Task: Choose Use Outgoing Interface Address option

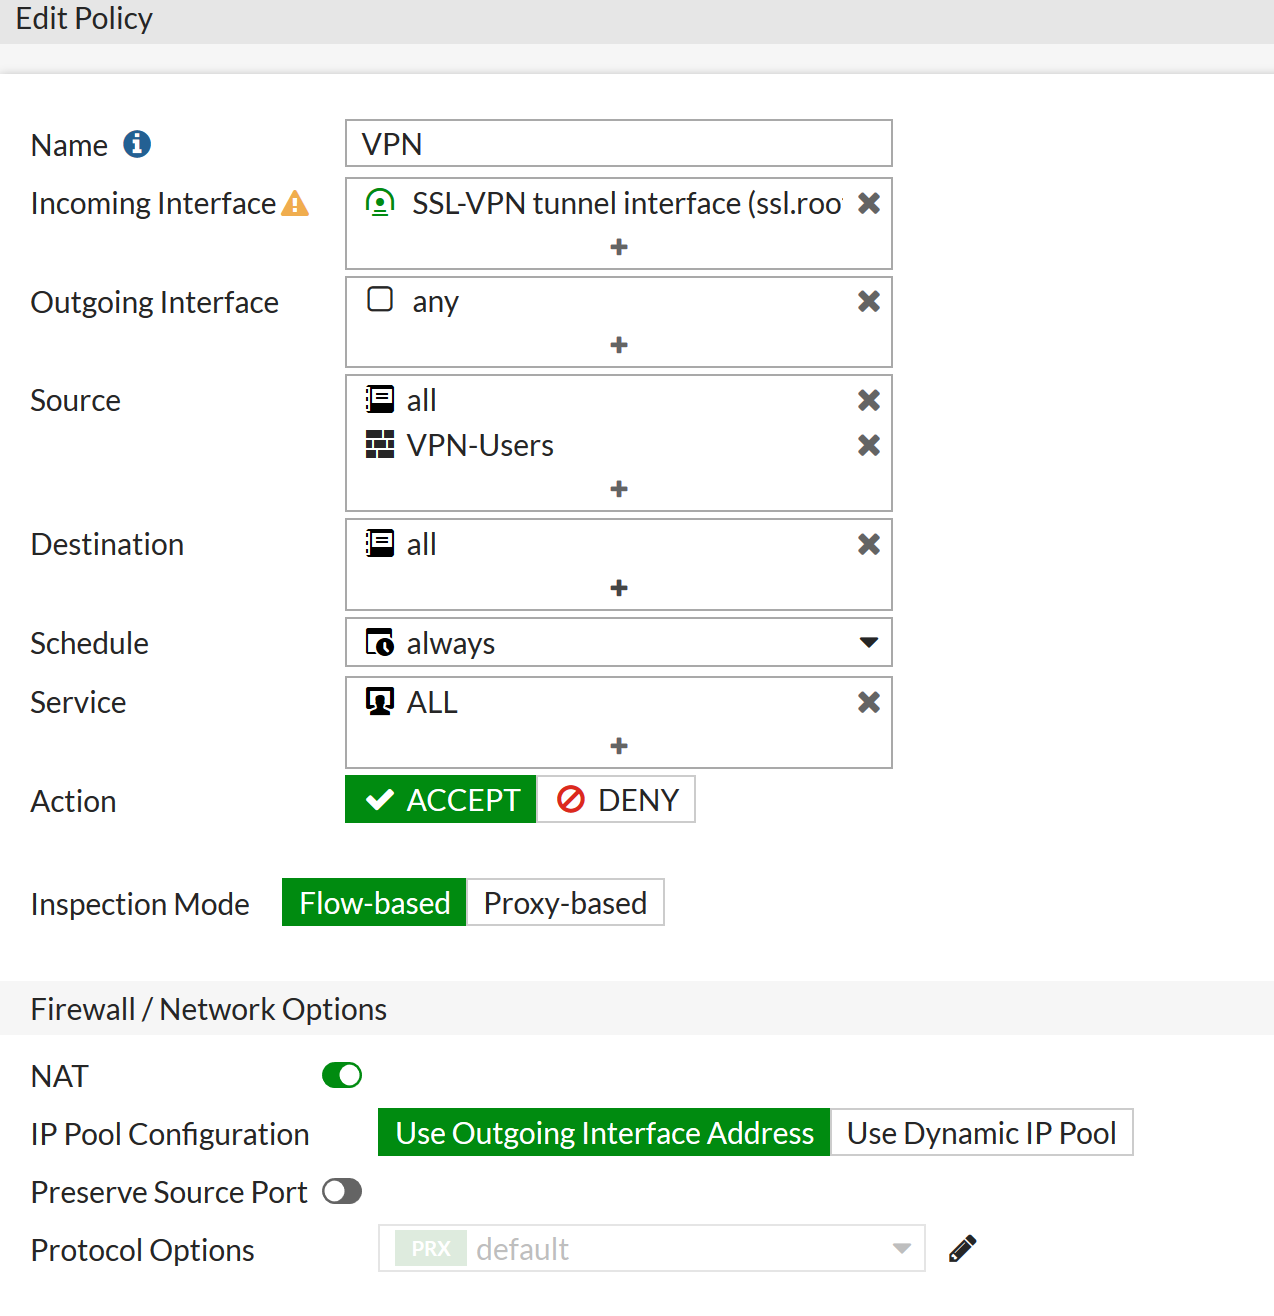Action: (604, 1133)
